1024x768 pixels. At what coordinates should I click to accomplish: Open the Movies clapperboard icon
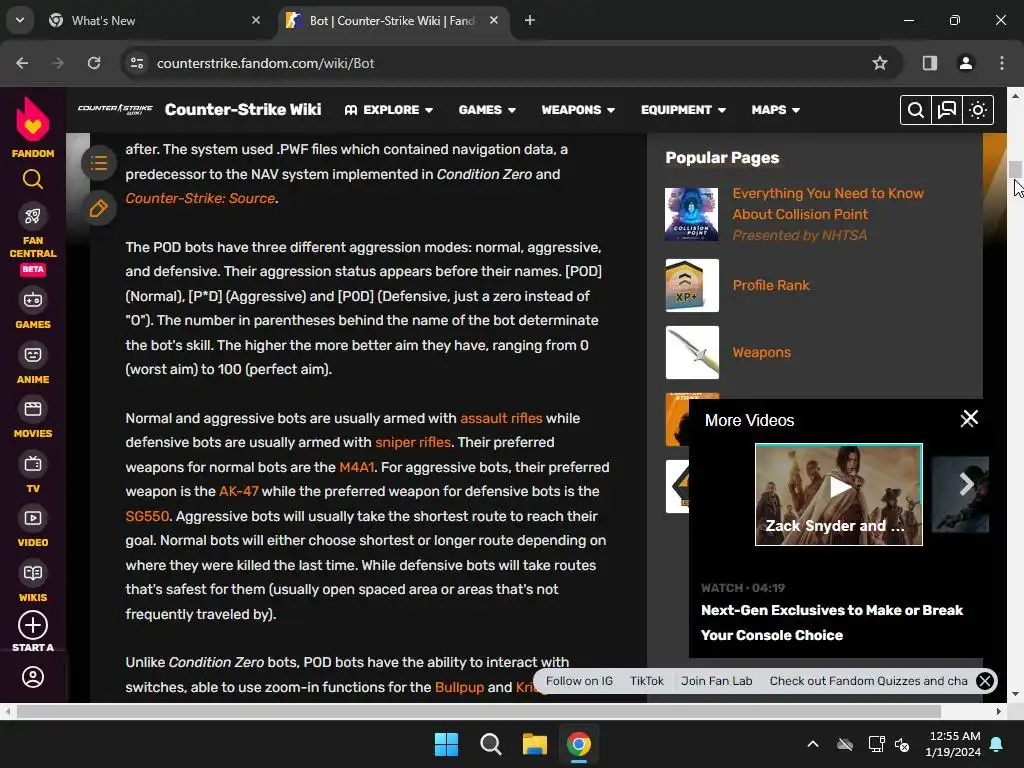[33, 409]
